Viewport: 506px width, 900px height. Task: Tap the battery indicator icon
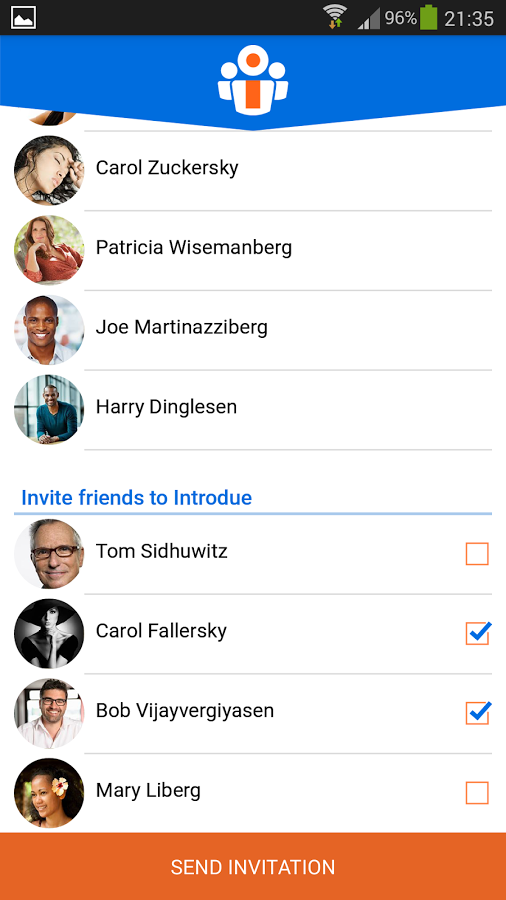(x=429, y=17)
